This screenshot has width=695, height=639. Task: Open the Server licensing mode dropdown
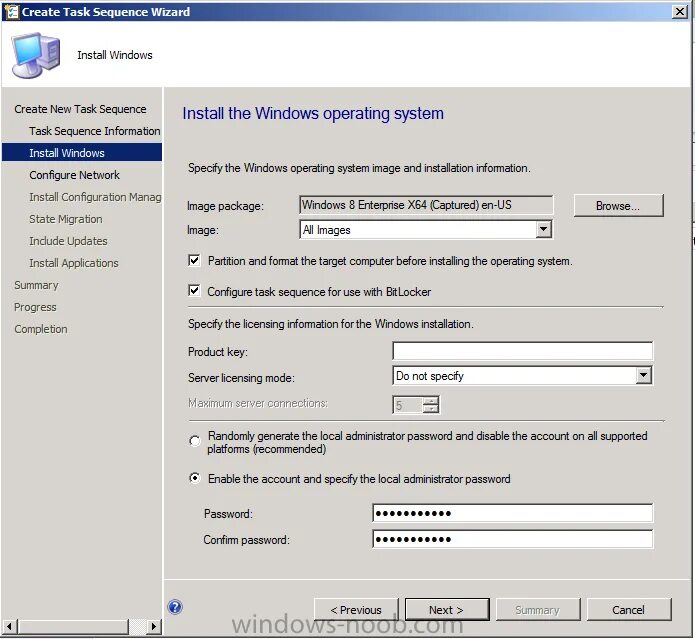click(x=644, y=376)
